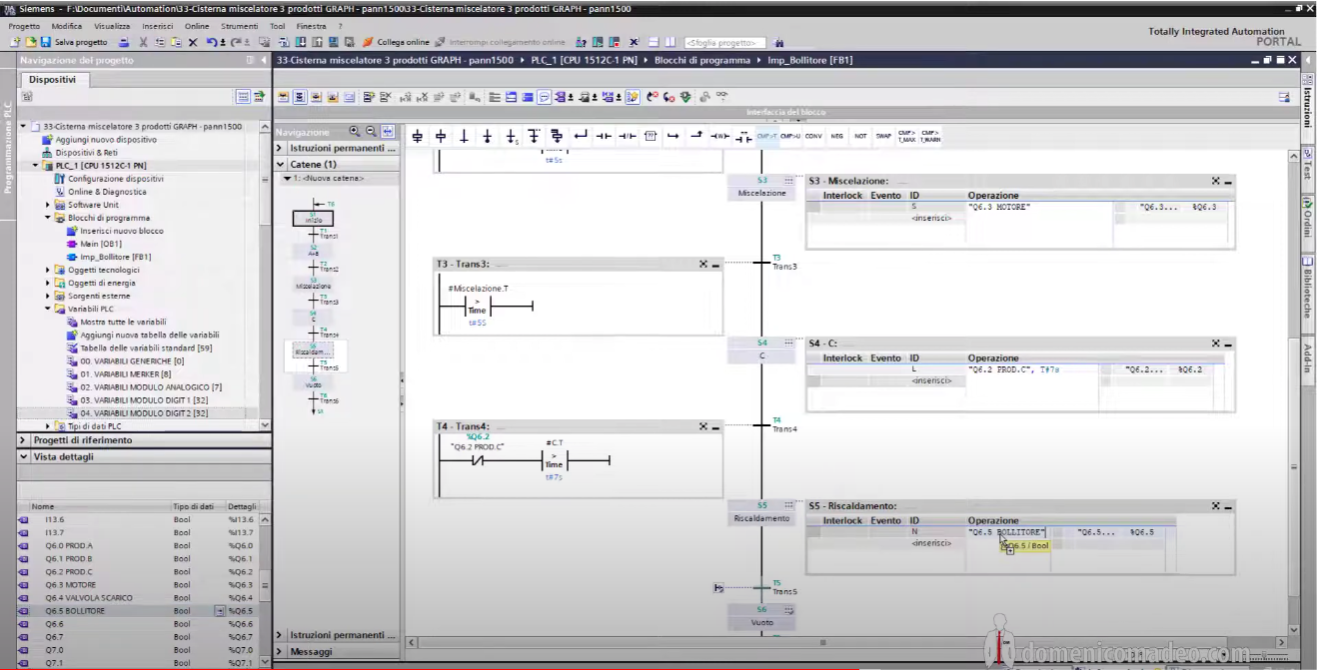Select step S5 Riscaldamento in sequence
This screenshot has height=670, width=1317.
point(762,512)
